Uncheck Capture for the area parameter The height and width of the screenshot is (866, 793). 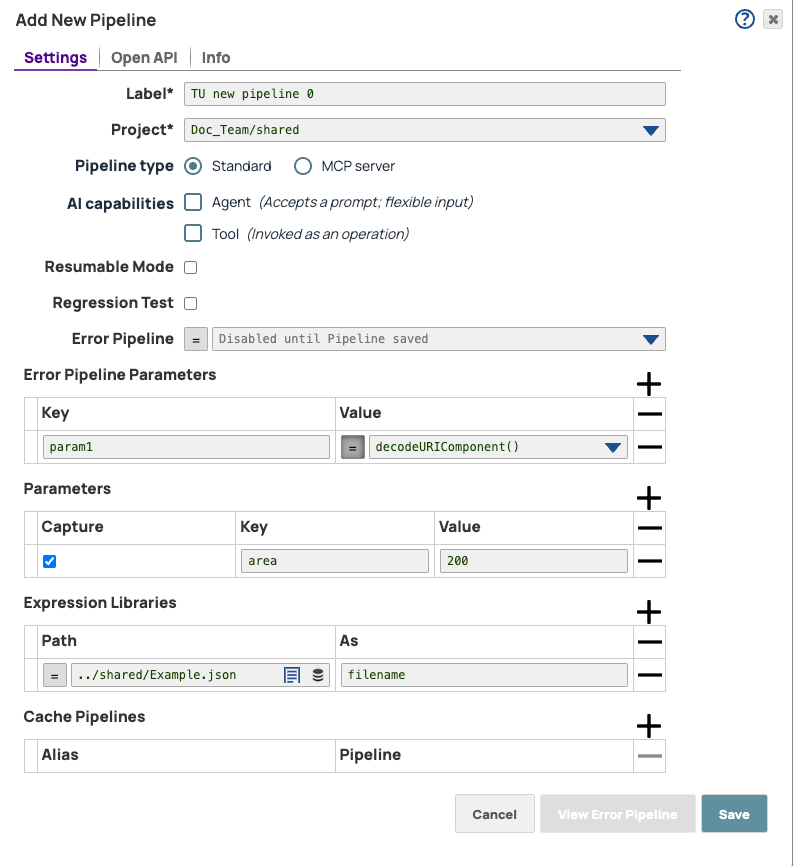[x=49, y=561]
